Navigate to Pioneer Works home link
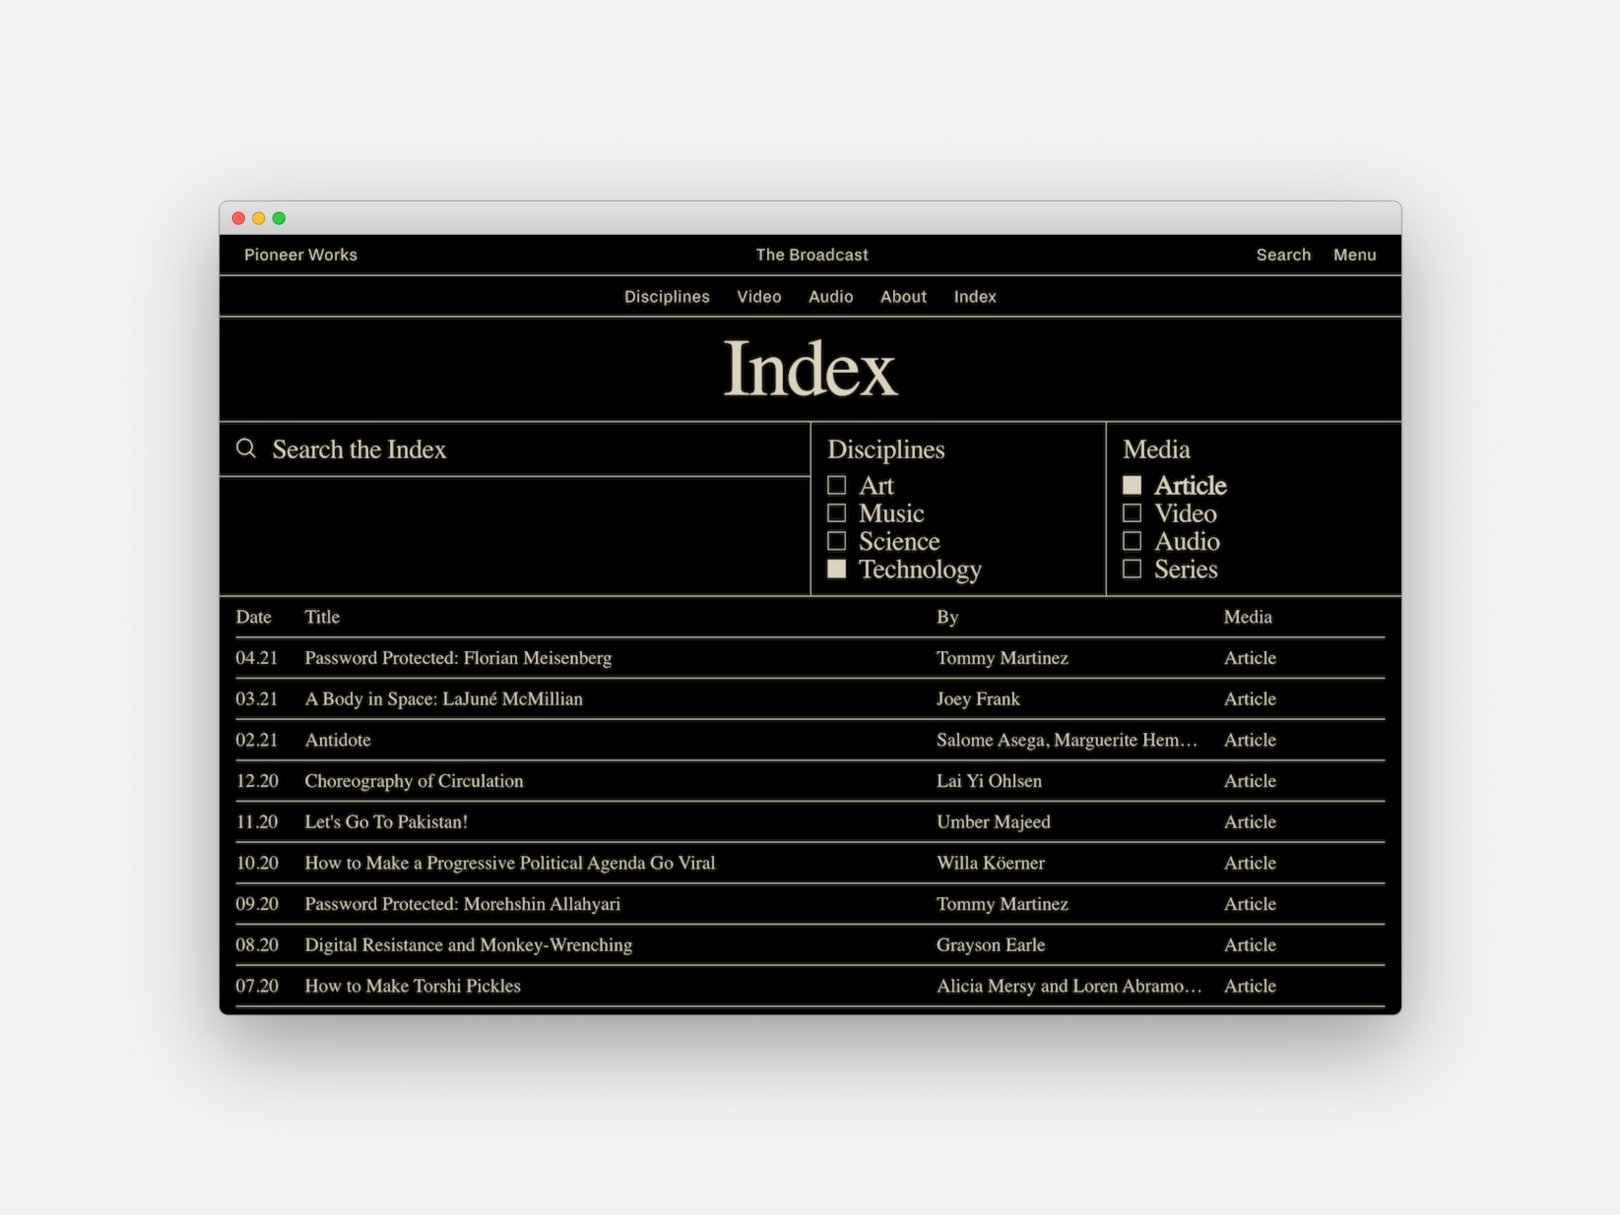 click(299, 255)
